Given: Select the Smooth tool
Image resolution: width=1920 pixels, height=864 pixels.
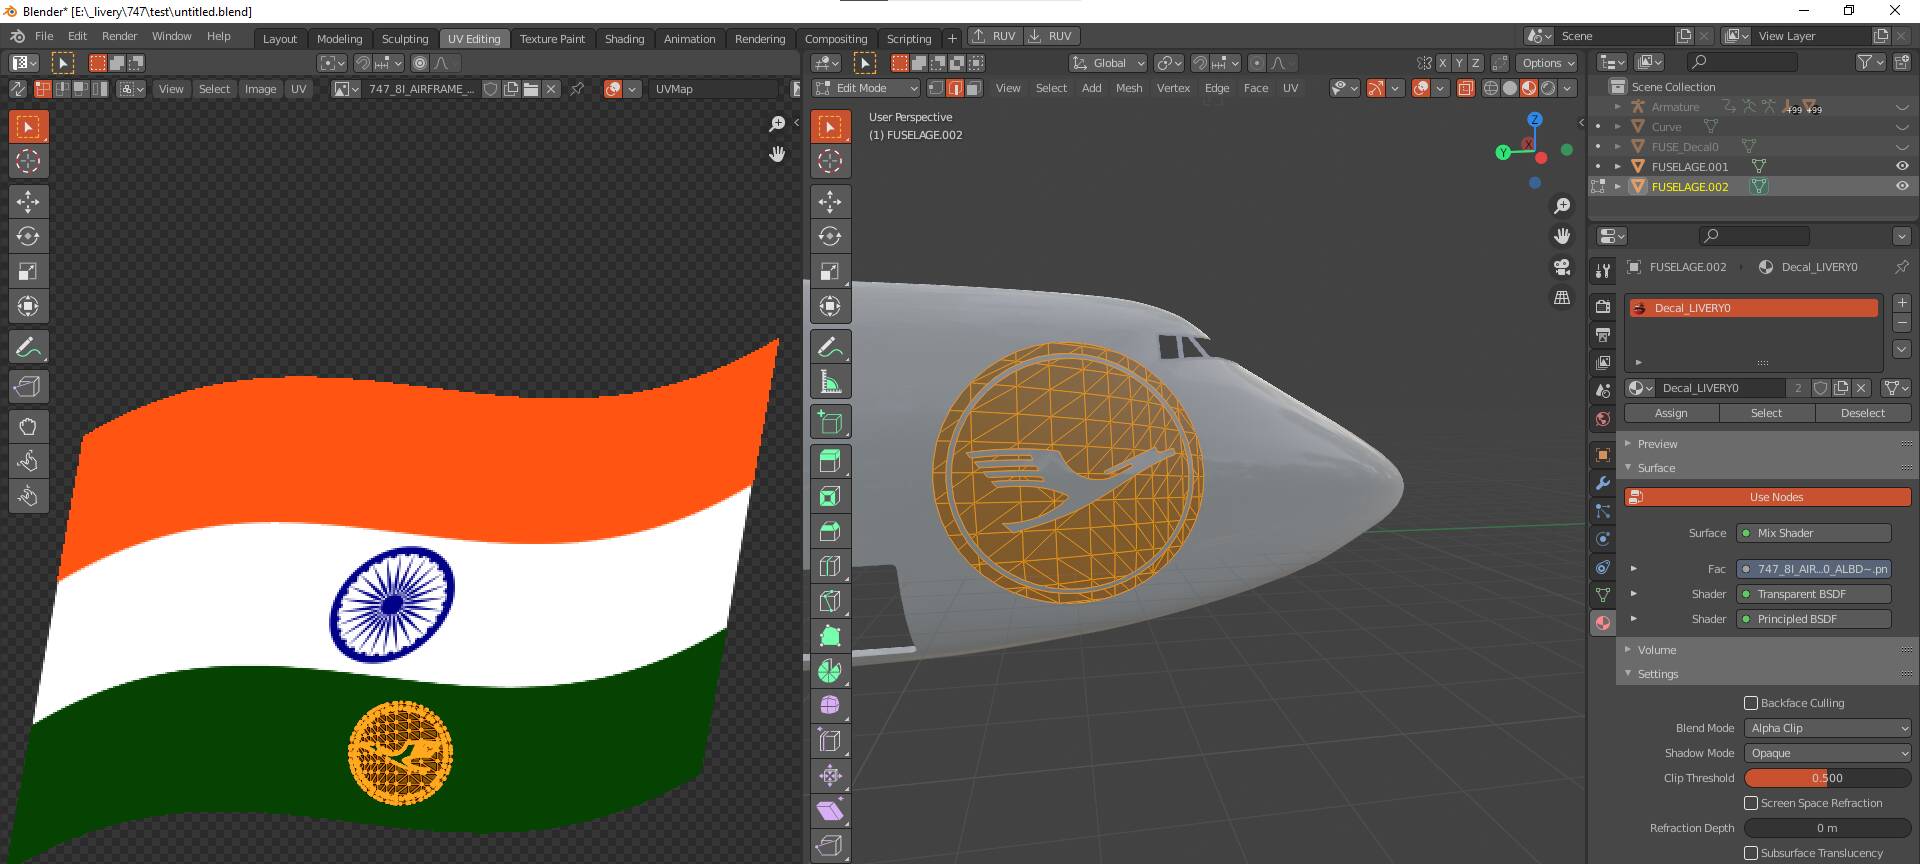Looking at the screenshot, I should click(830, 706).
